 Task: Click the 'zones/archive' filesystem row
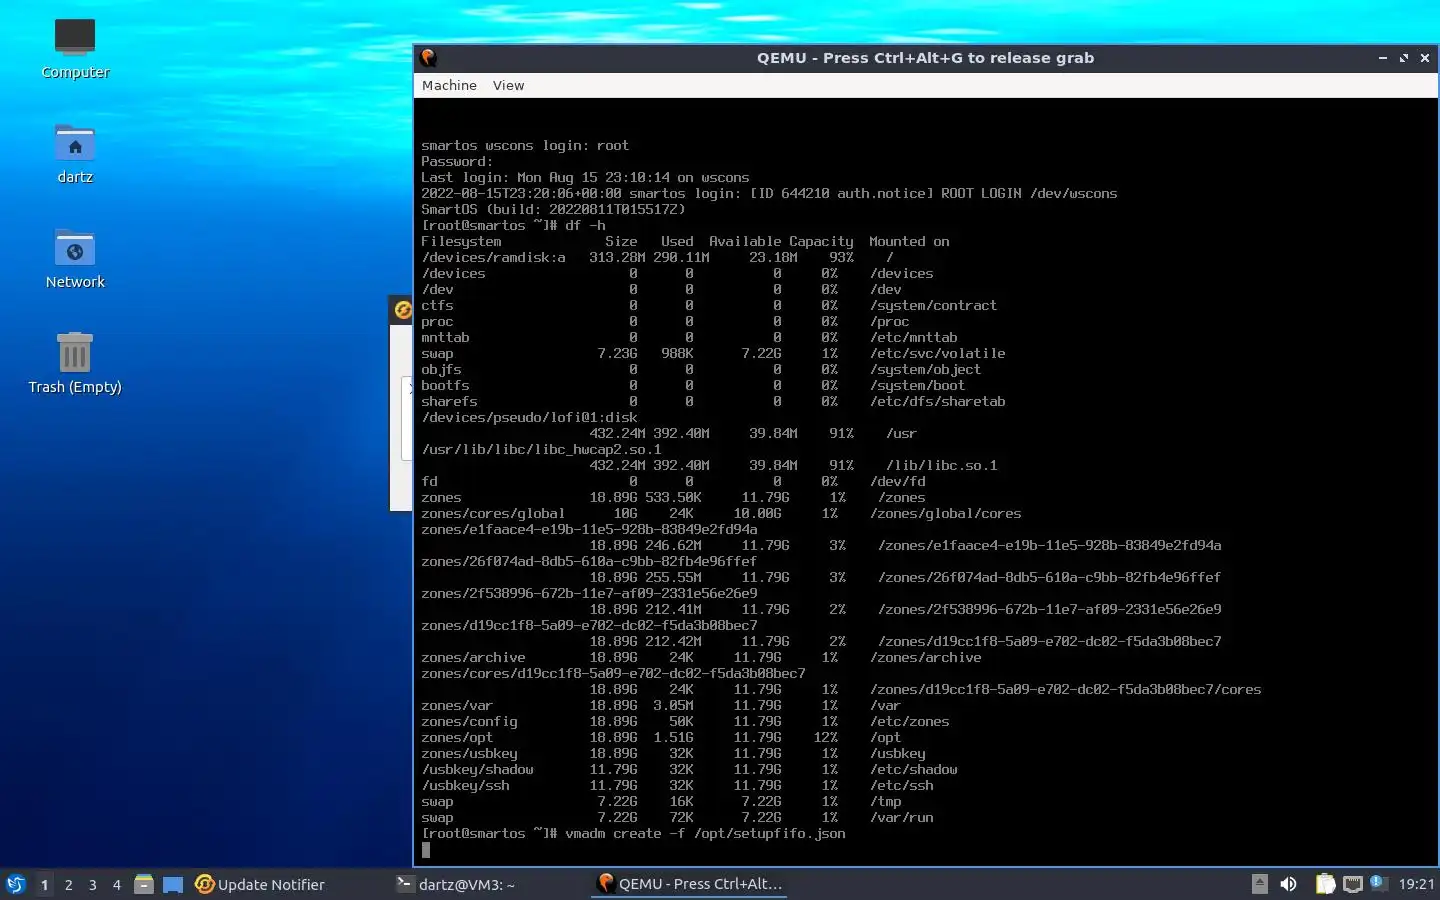pyautogui.click(x=701, y=657)
